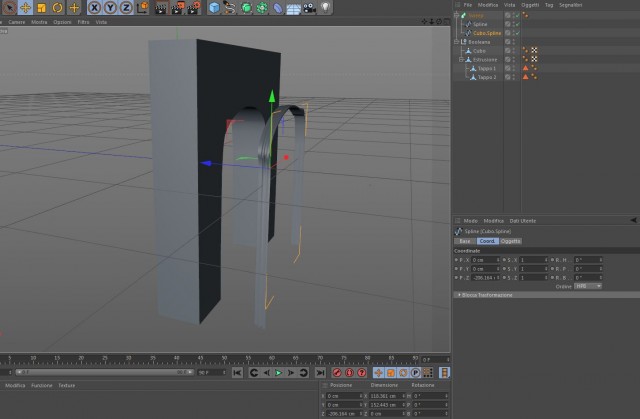
Task: Add a Light object
Action: coord(325,7)
